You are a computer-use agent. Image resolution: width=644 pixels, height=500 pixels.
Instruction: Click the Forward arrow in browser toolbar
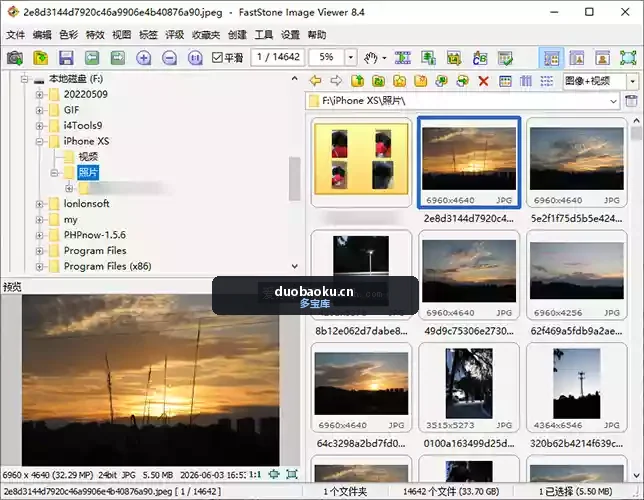336,81
